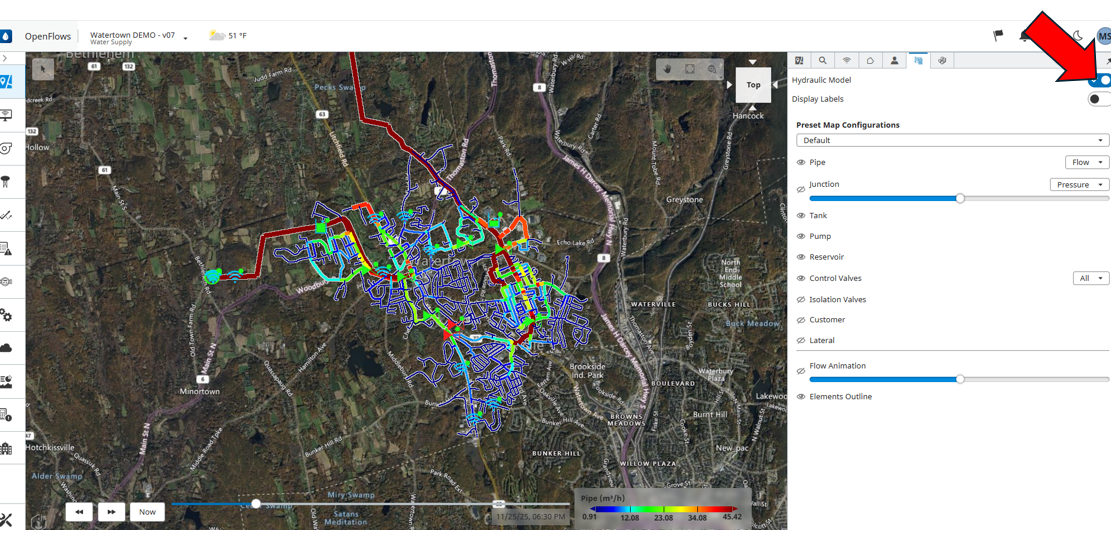The width and height of the screenshot is (1111, 543).
Task: Switch to the pentagon zone panel tab
Action: coord(871,61)
